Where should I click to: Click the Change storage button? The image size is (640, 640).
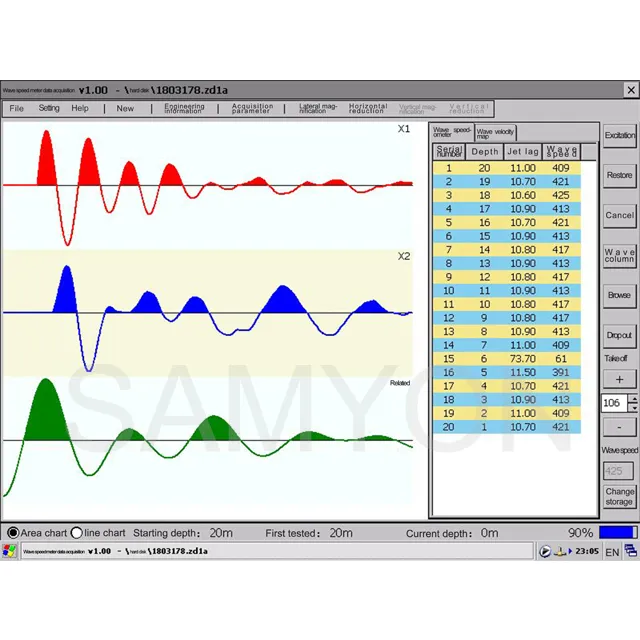[x=620, y=496]
